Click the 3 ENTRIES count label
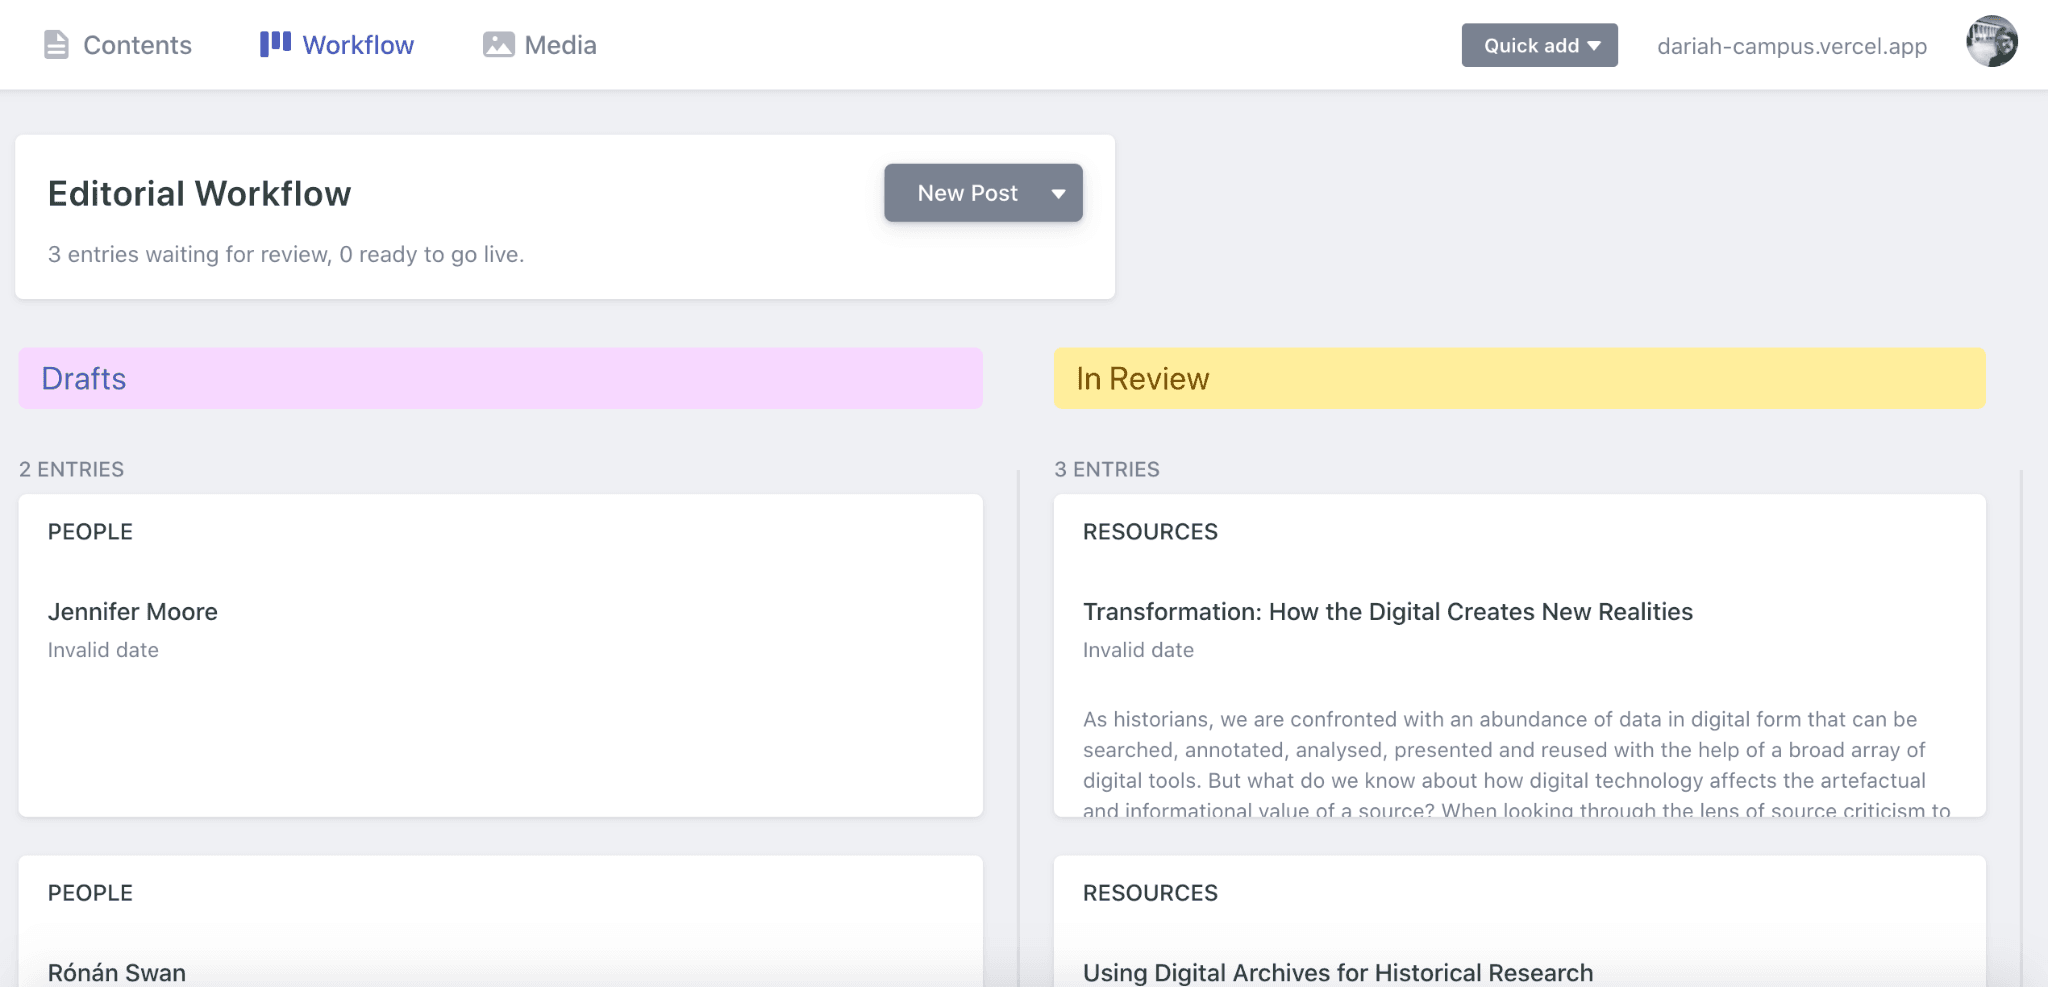2048x987 pixels. tap(1106, 469)
